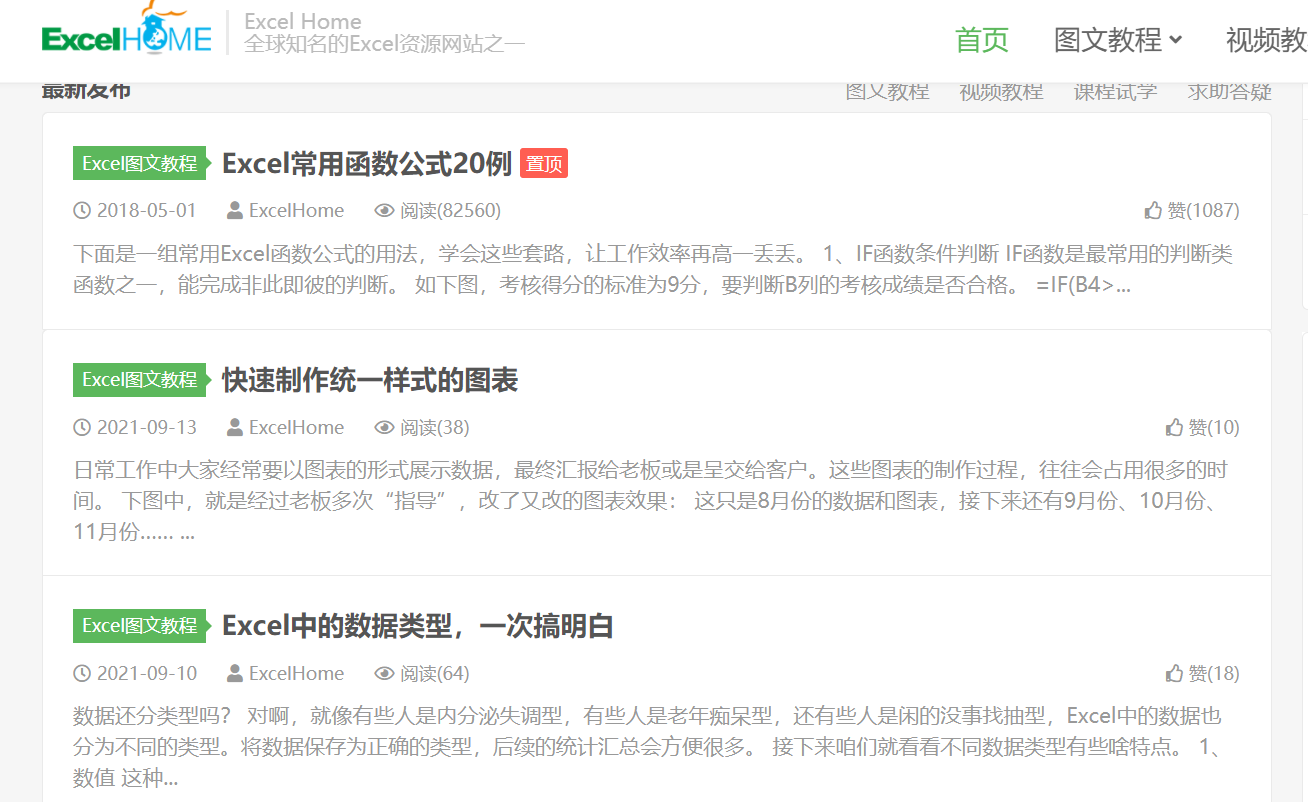Expand the 图文教程 dropdown menu

(x=1118, y=40)
